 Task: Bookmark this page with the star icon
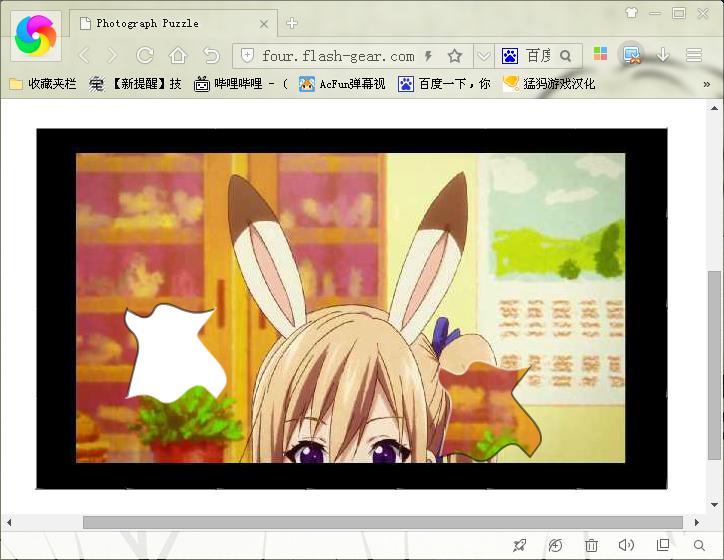[x=455, y=56]
